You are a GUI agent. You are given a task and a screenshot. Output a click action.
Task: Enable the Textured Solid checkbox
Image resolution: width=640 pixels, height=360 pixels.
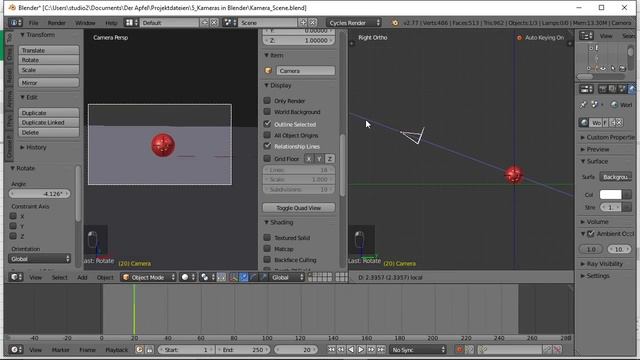tap(267, 237)
